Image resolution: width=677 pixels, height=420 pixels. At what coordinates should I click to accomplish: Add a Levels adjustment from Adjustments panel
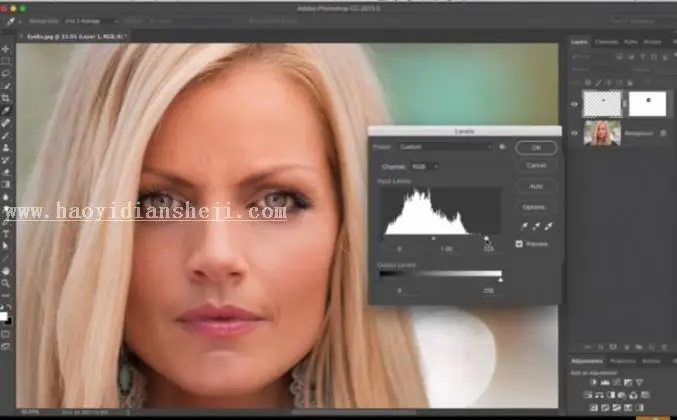[x=605, y=382]
